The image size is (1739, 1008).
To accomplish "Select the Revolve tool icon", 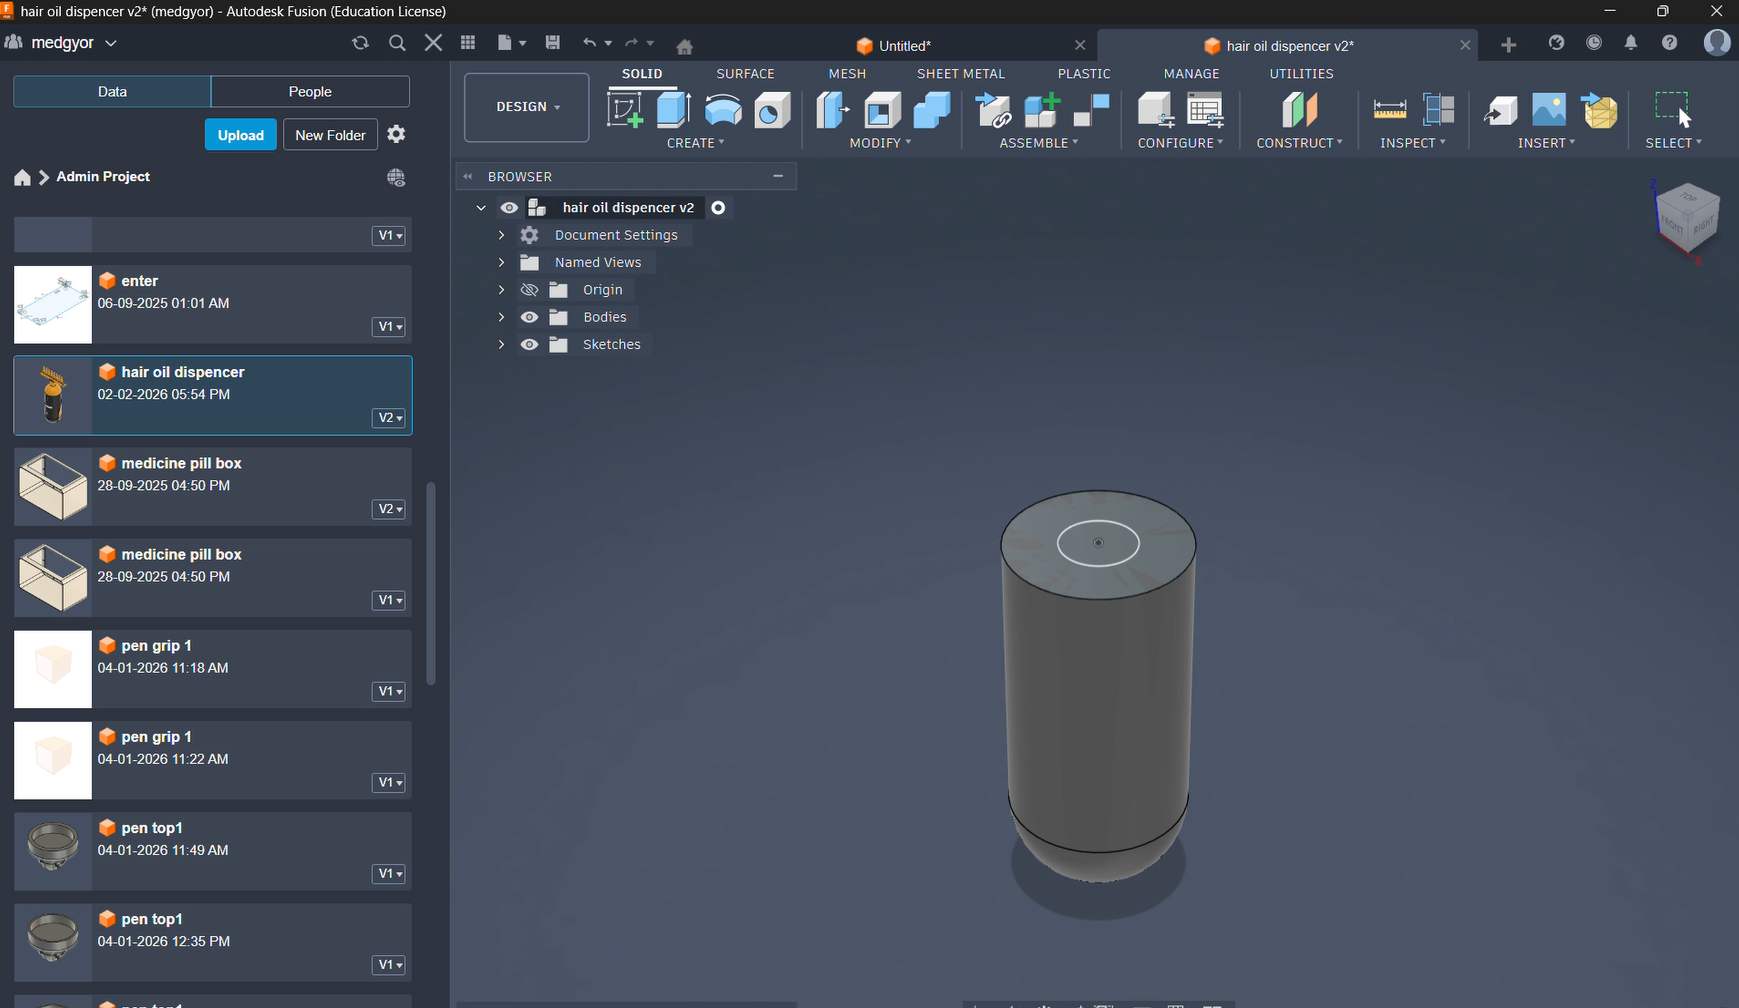I will tap(722, 110).
